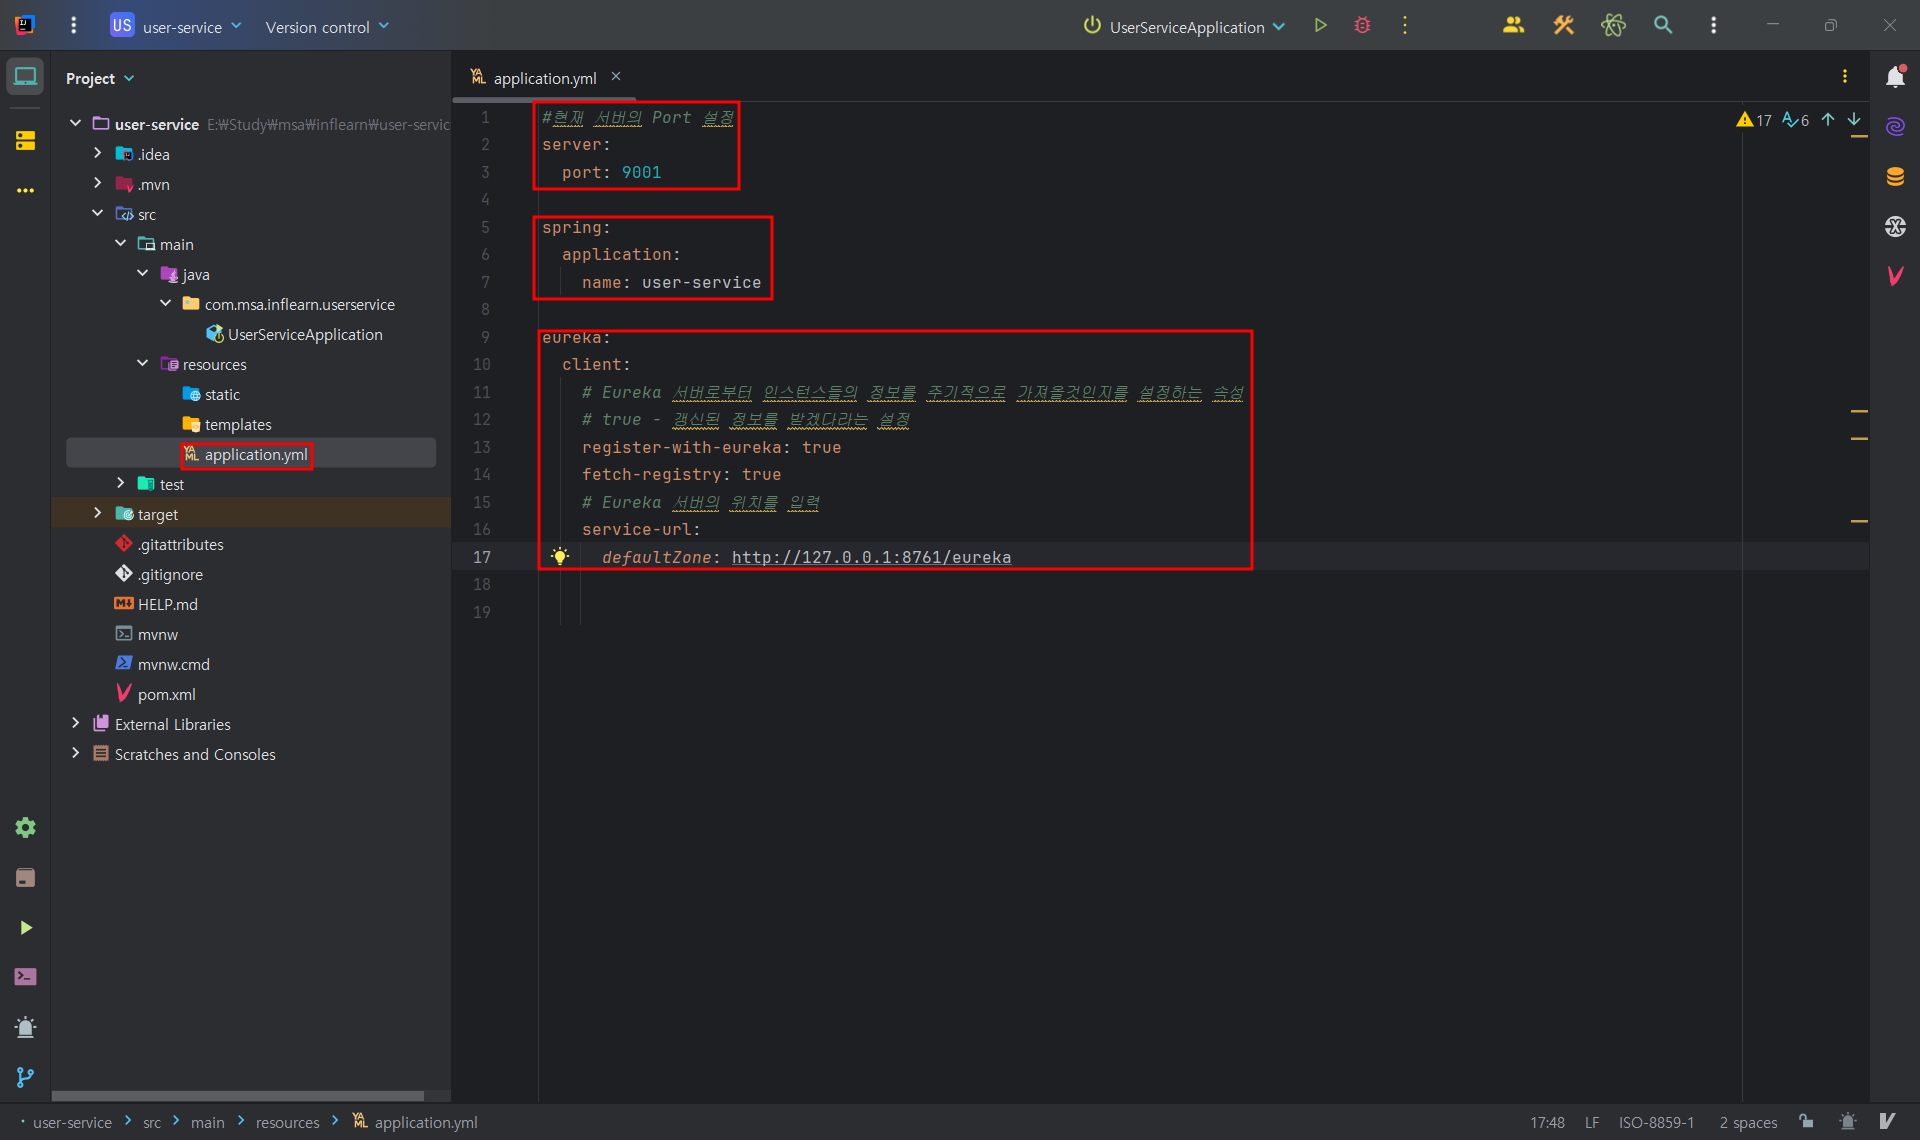
Task: Expand the target folder
Action: pyautogui.click(x=97, y=513)
